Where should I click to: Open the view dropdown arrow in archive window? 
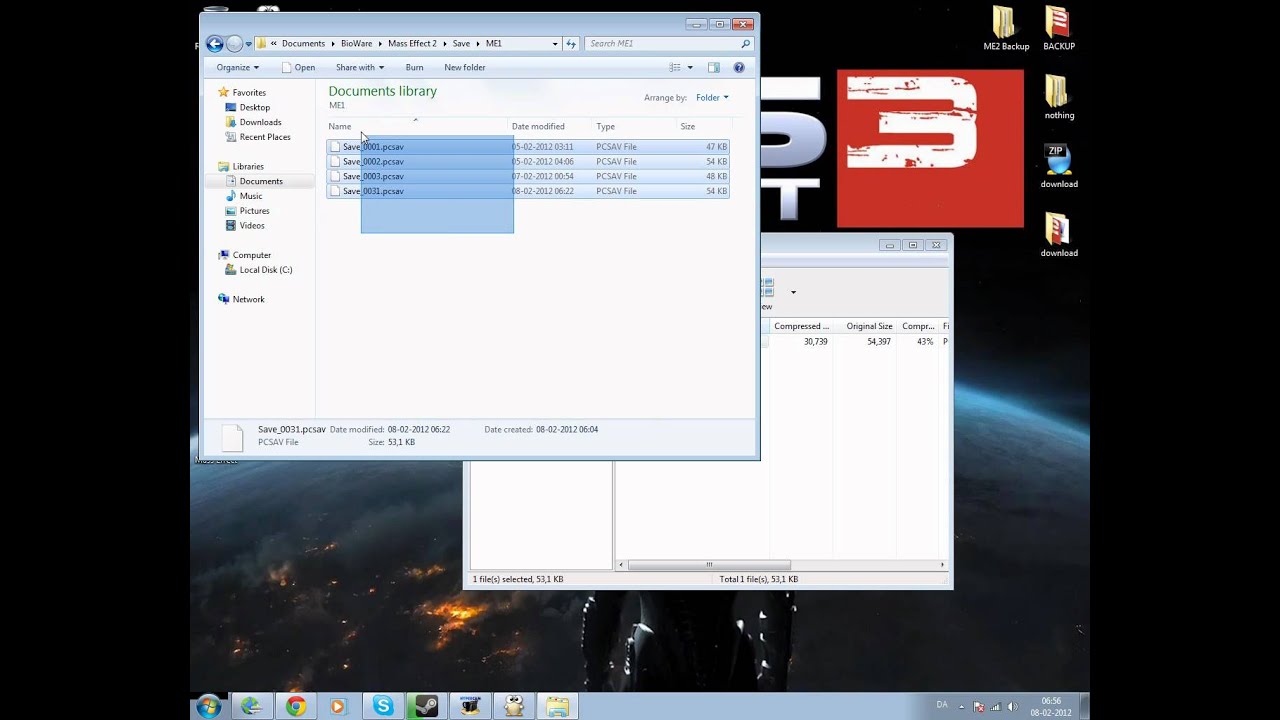tap(793, 293)
